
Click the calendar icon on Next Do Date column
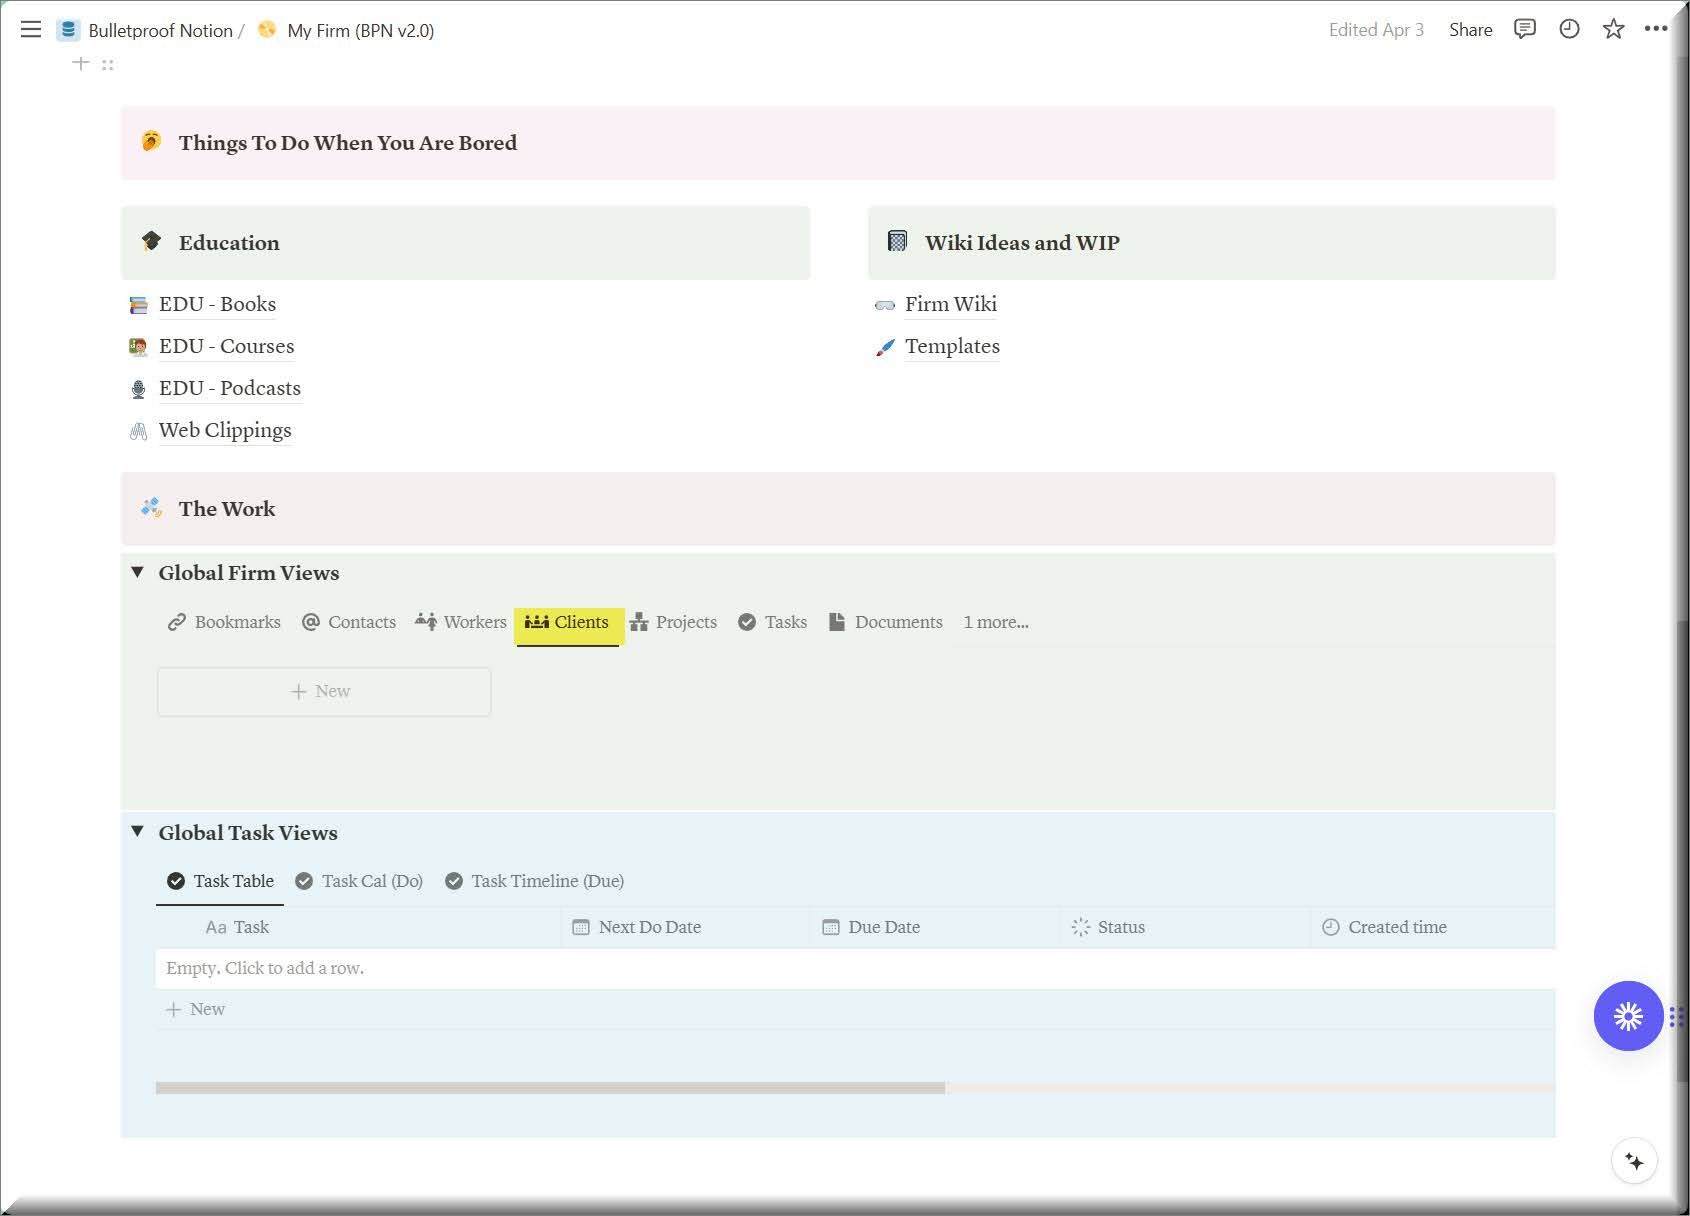[580, 927]
